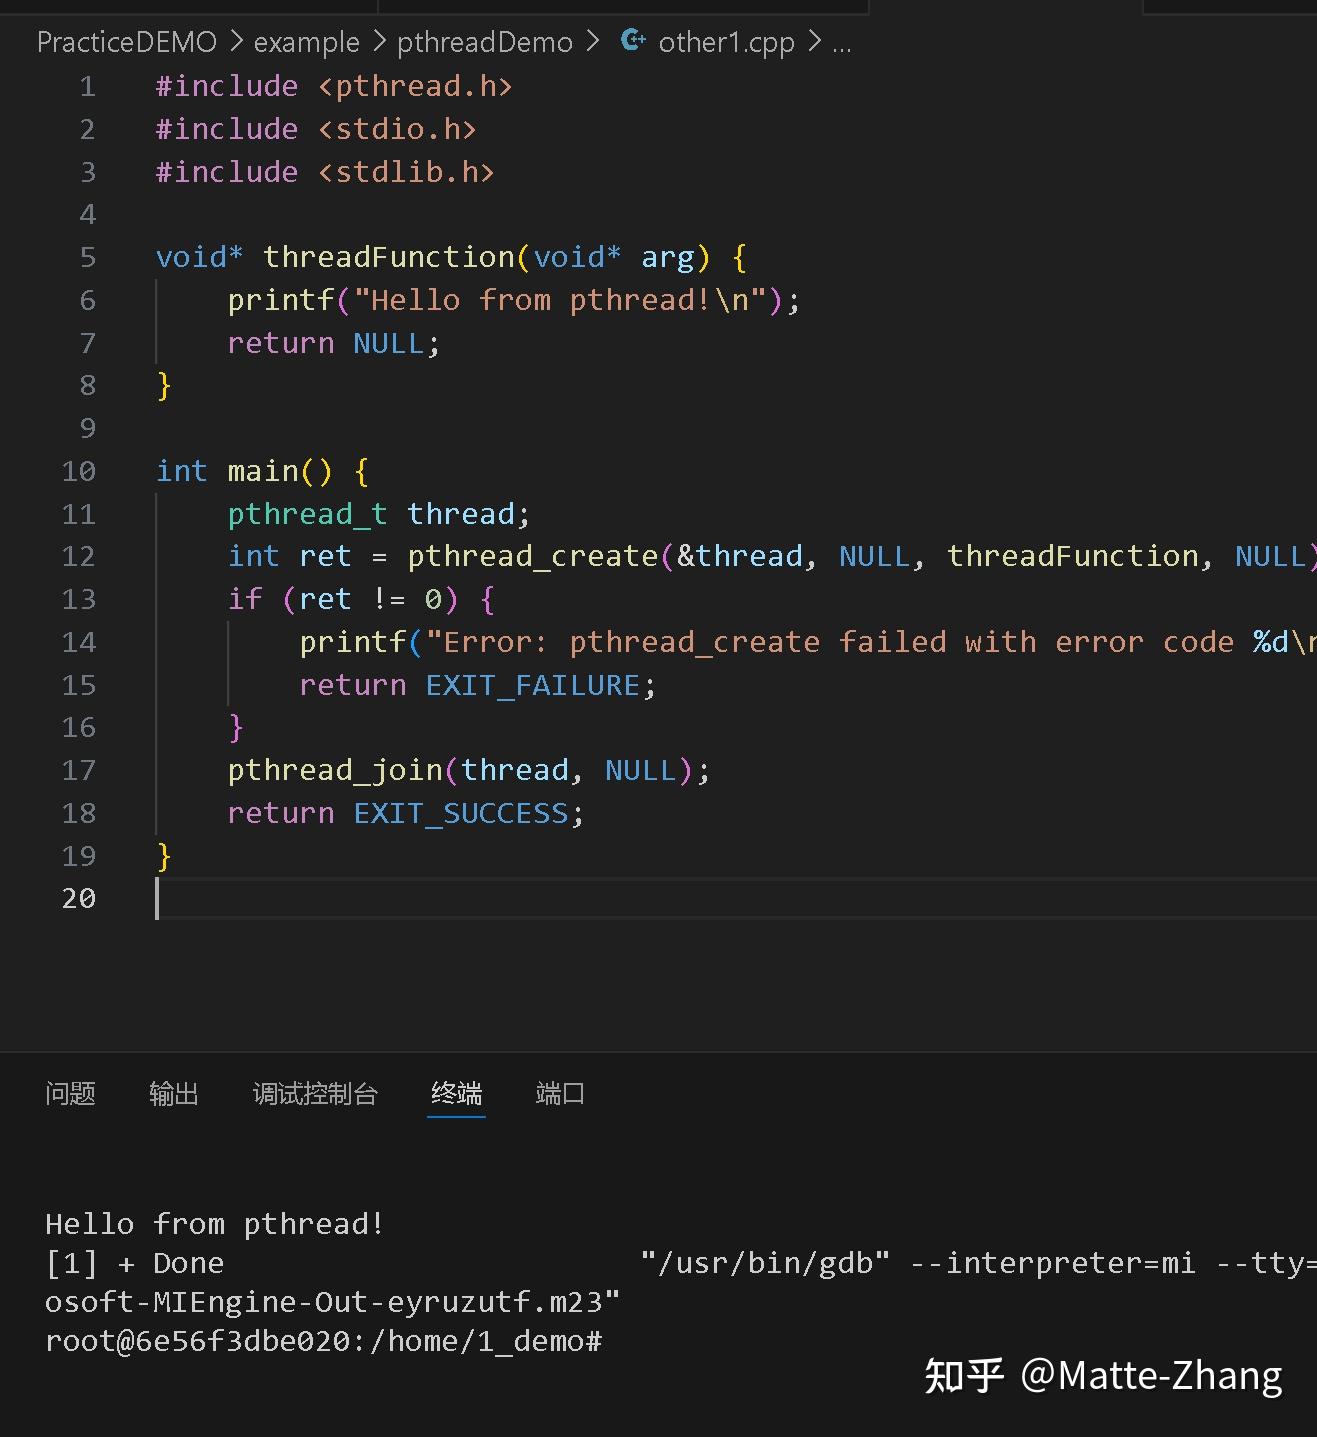
Task: Switch to the 问题 (Problems) panel tab
Action: [69, 1094]
